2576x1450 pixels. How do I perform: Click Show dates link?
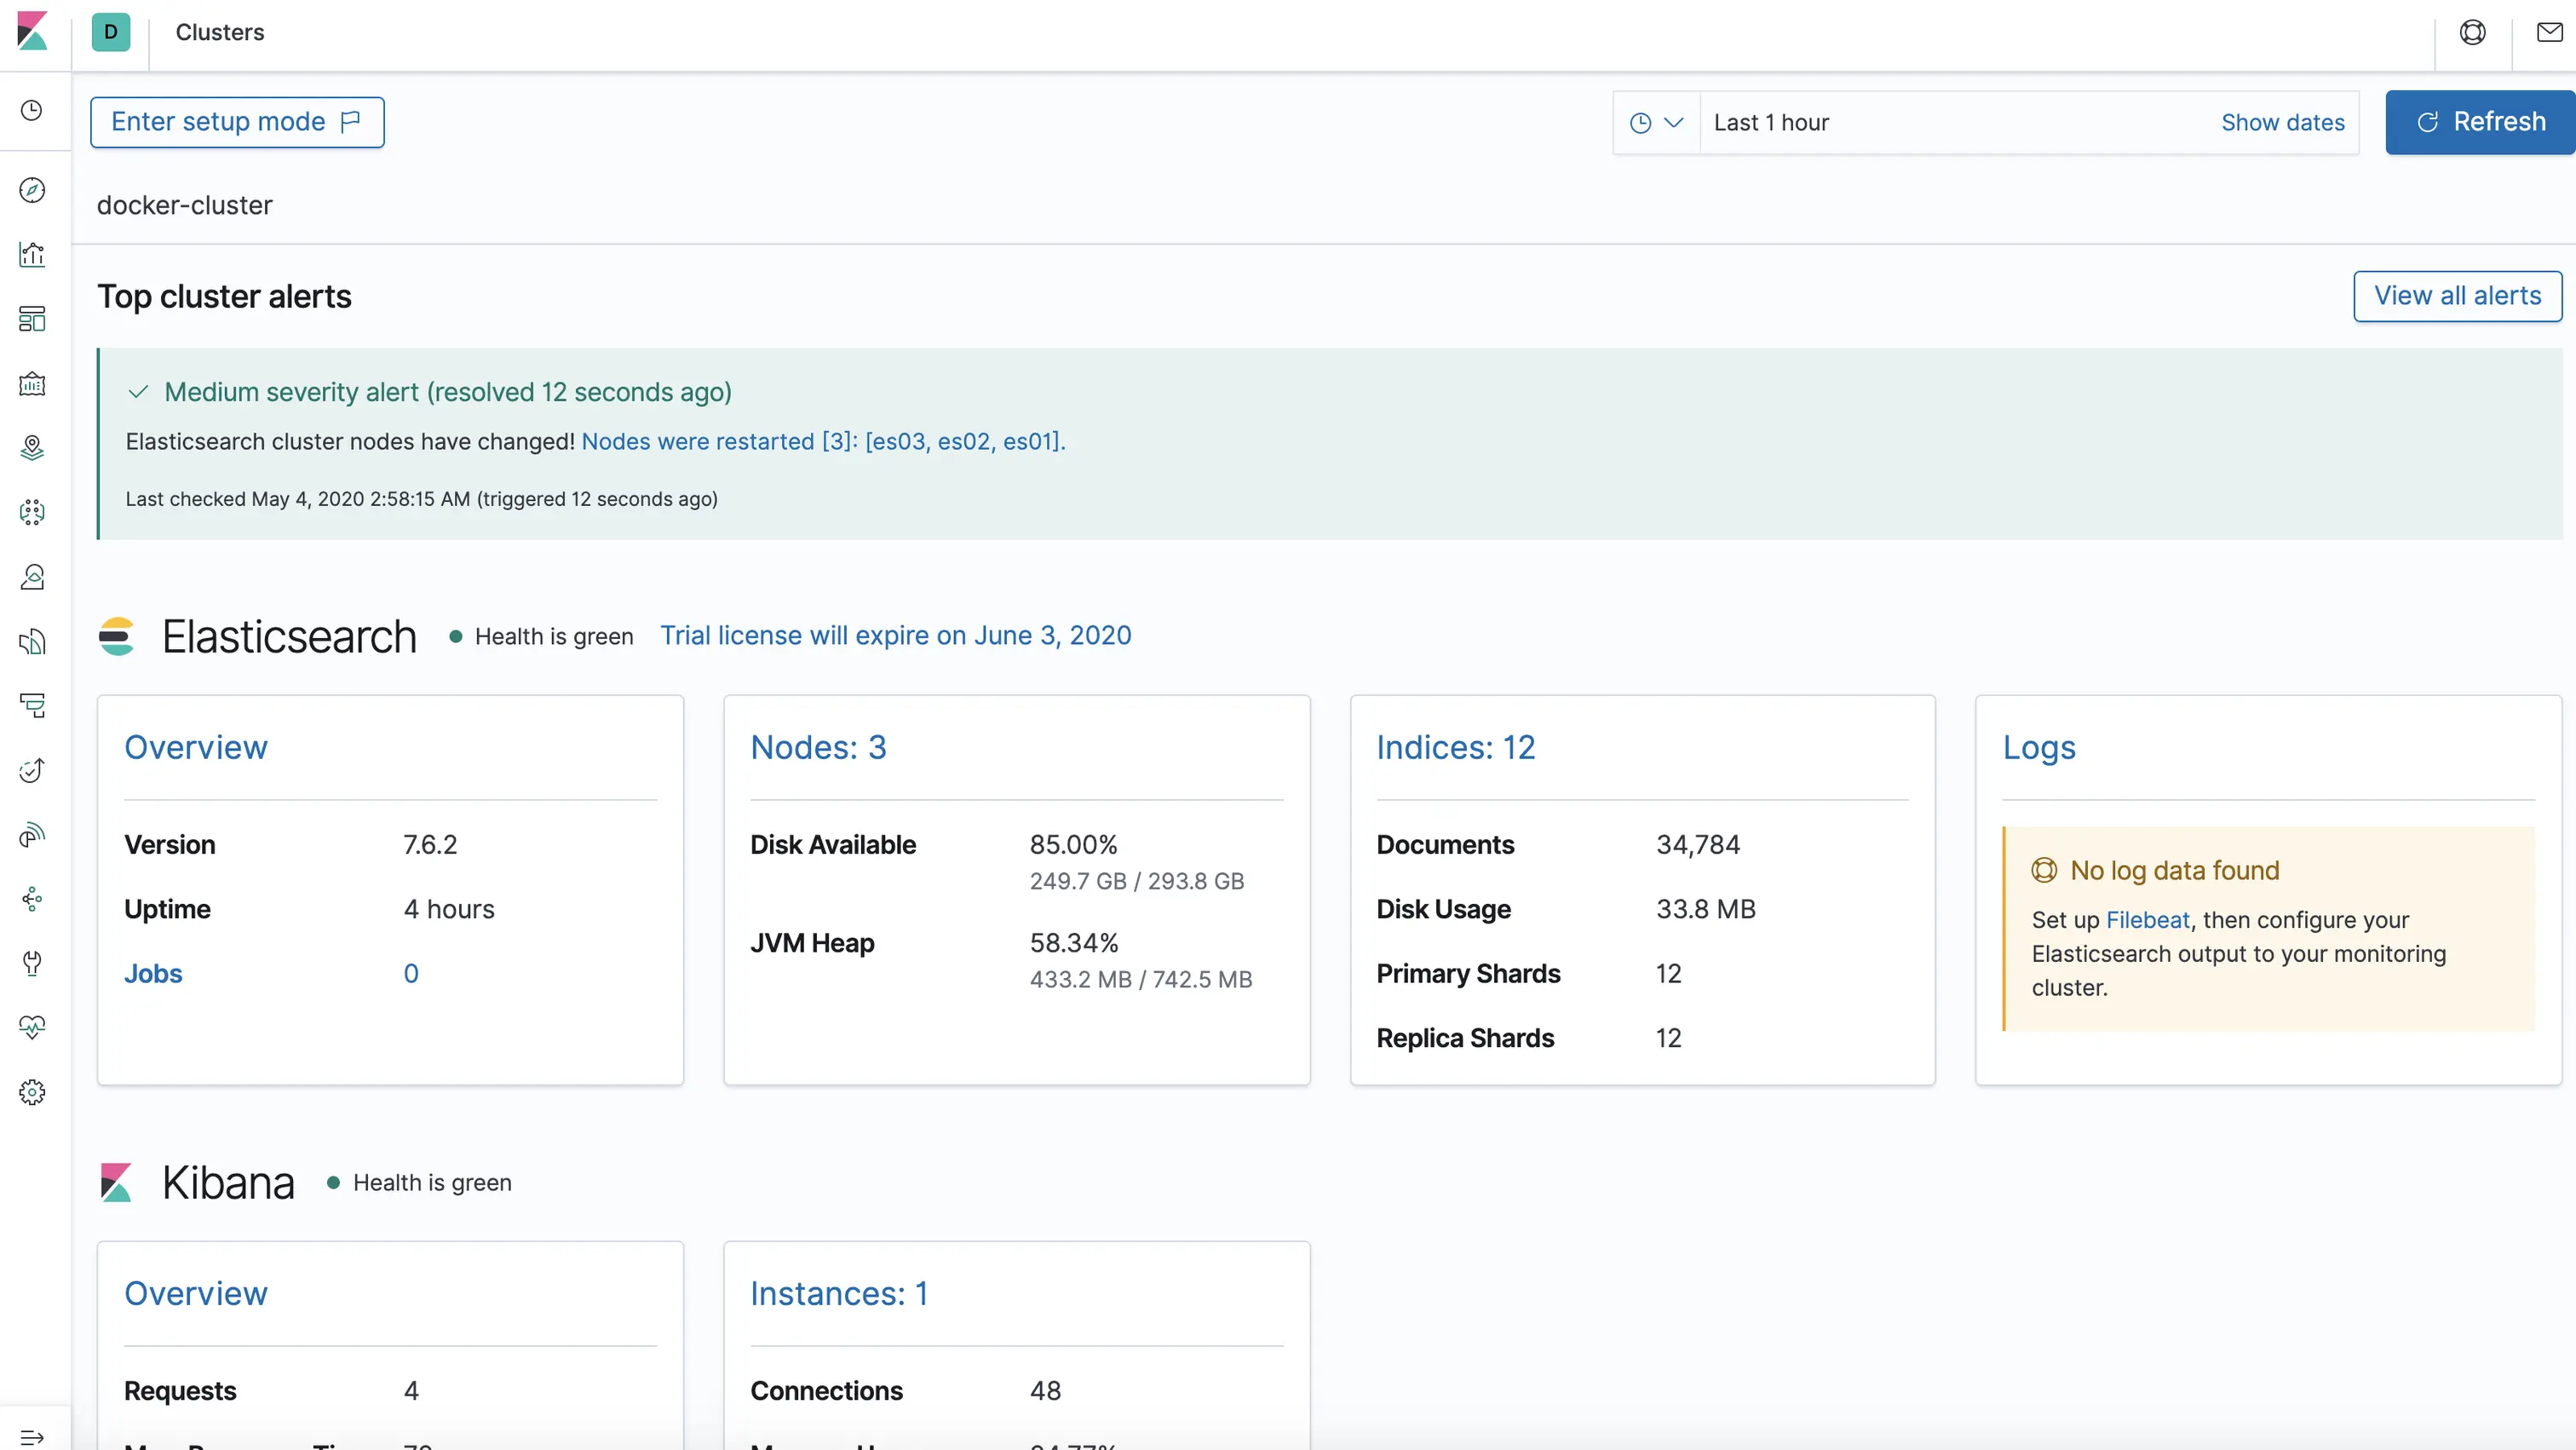coord(2282,123)
